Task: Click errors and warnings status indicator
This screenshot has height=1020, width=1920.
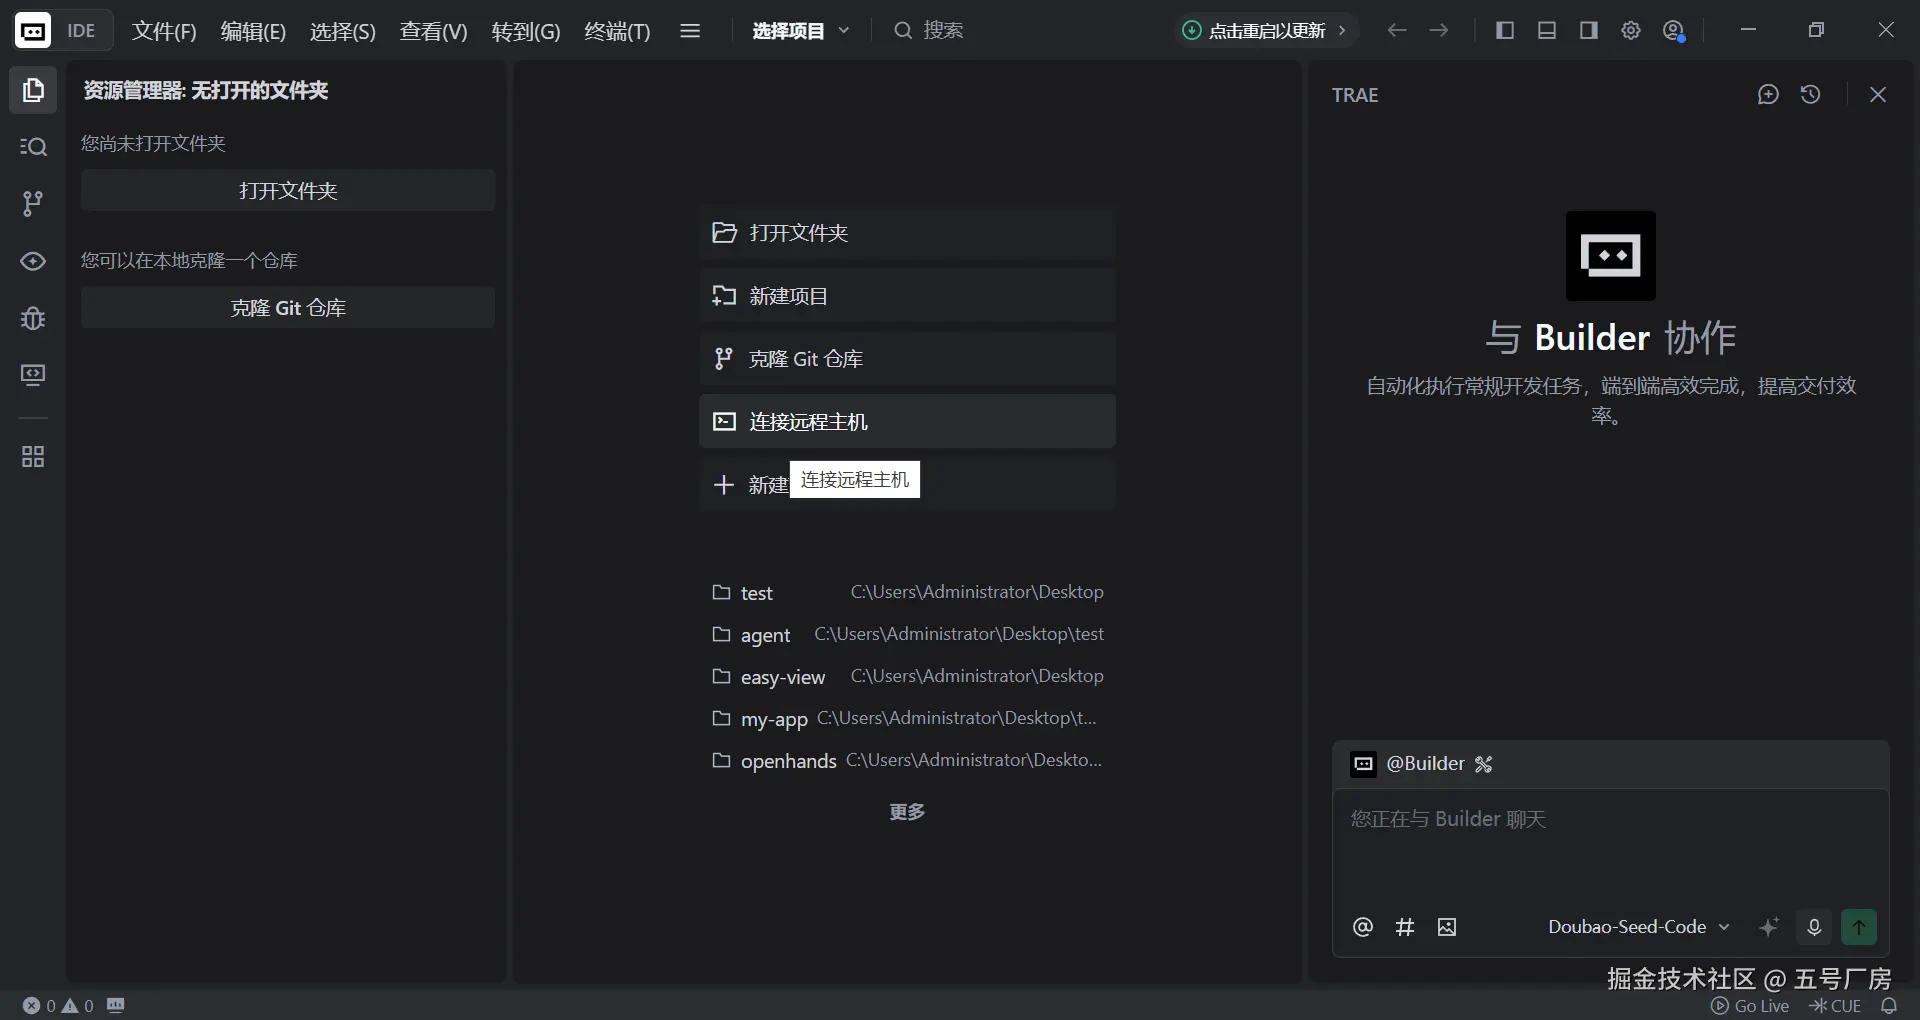Action: [x=58, y=1006]
